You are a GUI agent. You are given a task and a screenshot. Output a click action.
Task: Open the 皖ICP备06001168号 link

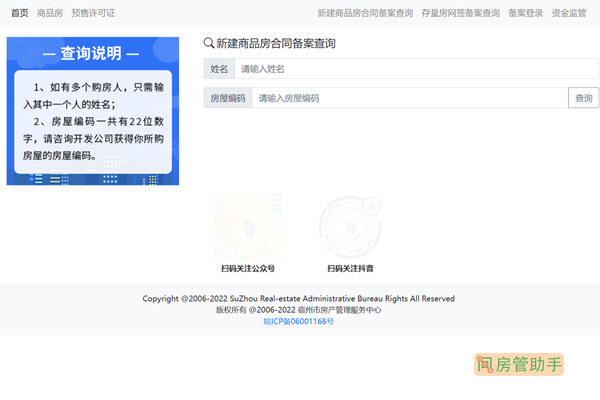(298, 321)
